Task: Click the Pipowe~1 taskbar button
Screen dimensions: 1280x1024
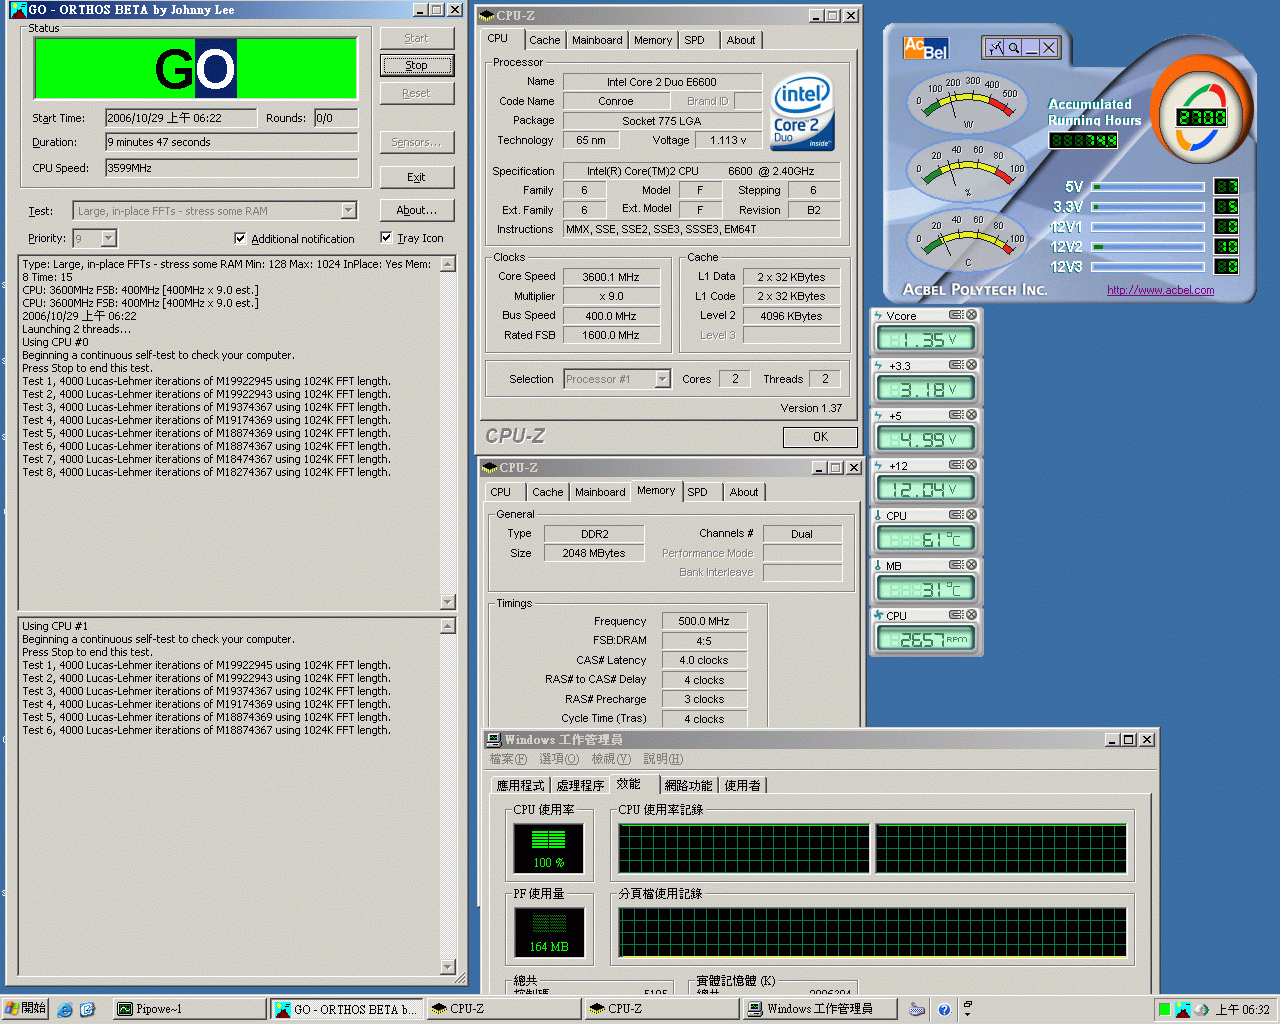Action: pyautogui.click(x=188, y=1009)
